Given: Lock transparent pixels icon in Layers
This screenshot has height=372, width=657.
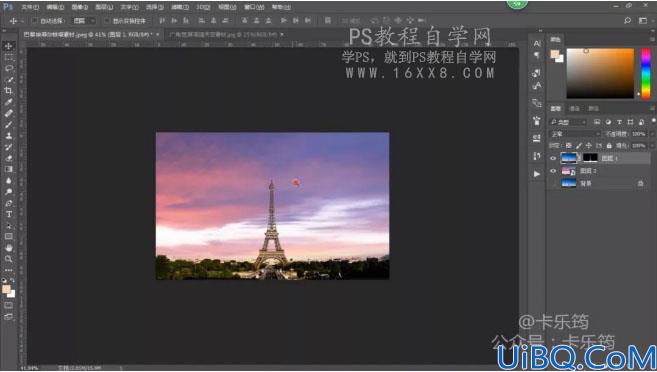Looking at the screenshot, I should [568, 145].
